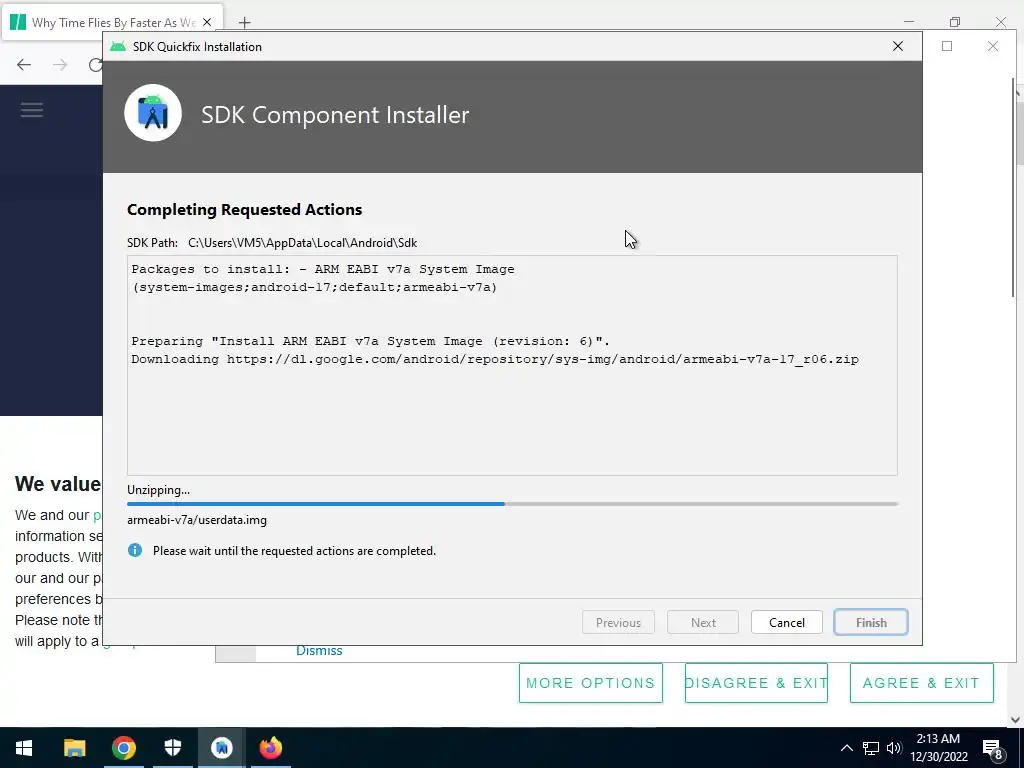Screen dimensions: 1024x768
Task: Click the '(system-images;android-17;default;armeabi-v7a)' log line
Action: 314,287
